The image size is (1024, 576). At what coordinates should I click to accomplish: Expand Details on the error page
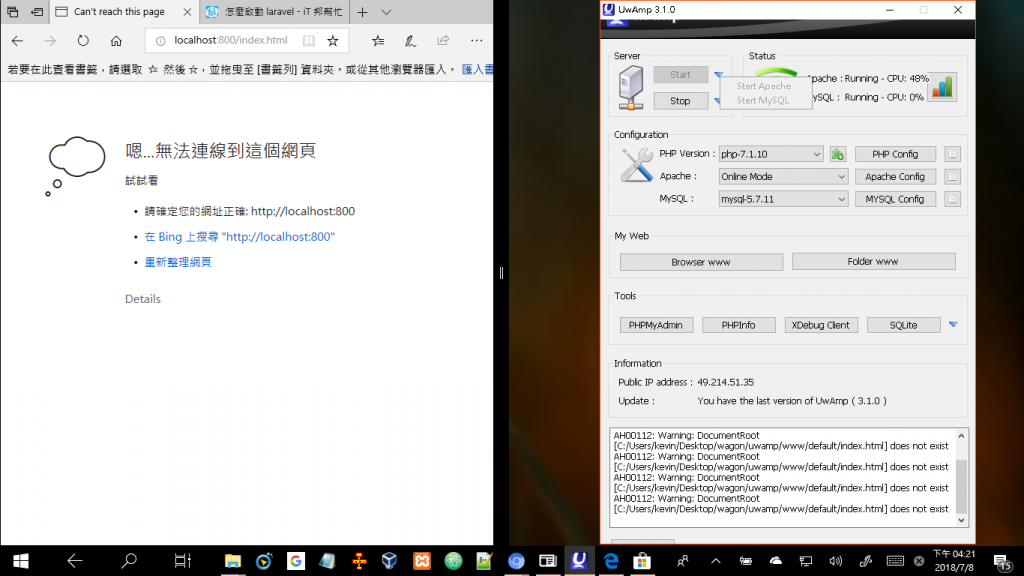pyautogui.click(x=142, y=298)
